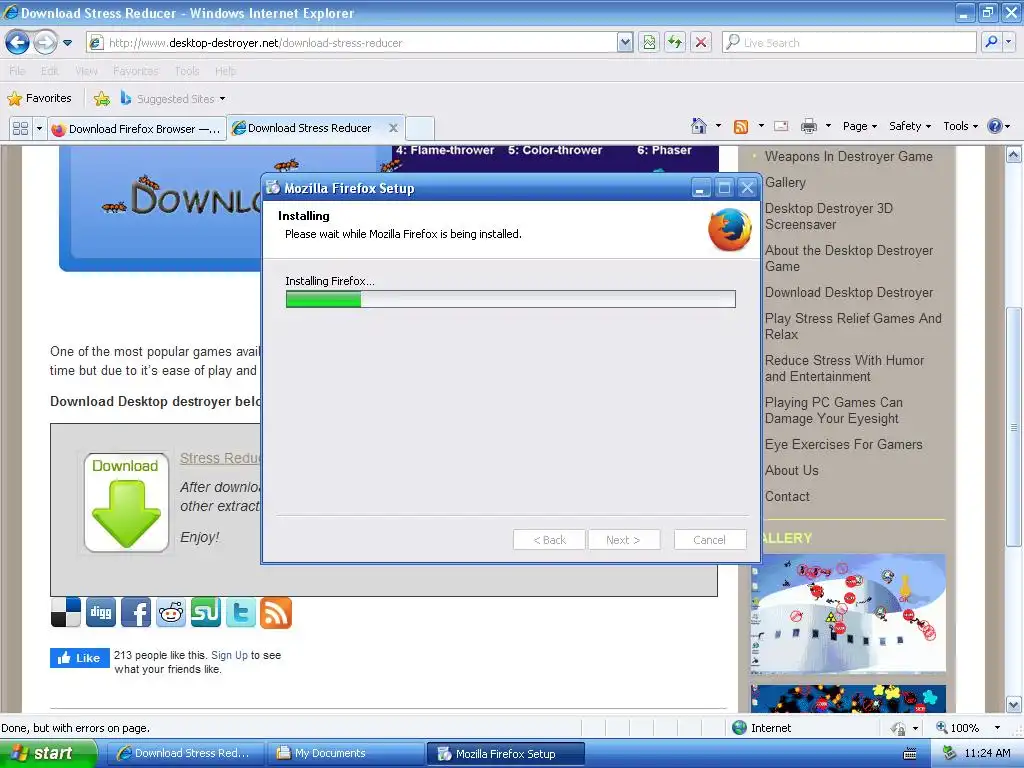Click the Firefox installation progress bar

pyautogui.click(x=511, y=299)
